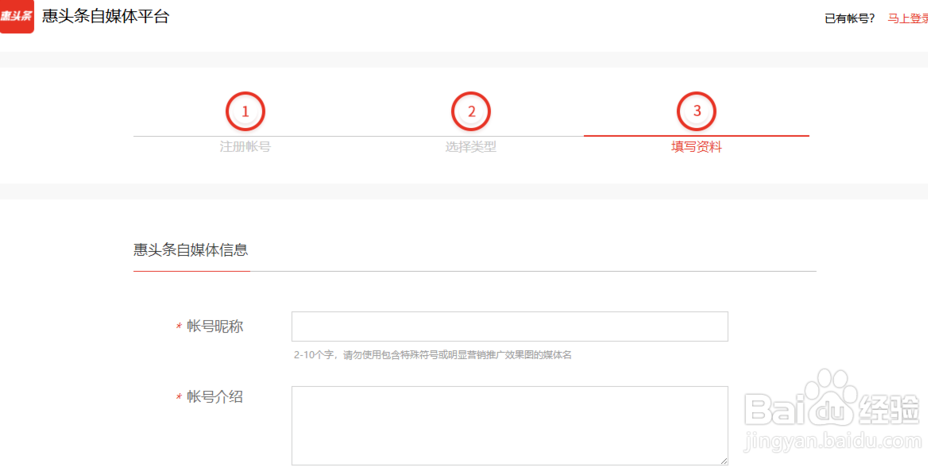The width and height of the screenshot is (928, 468).
Task: Select step 1 circle for 注册帐号
Action: pos(245,111)
